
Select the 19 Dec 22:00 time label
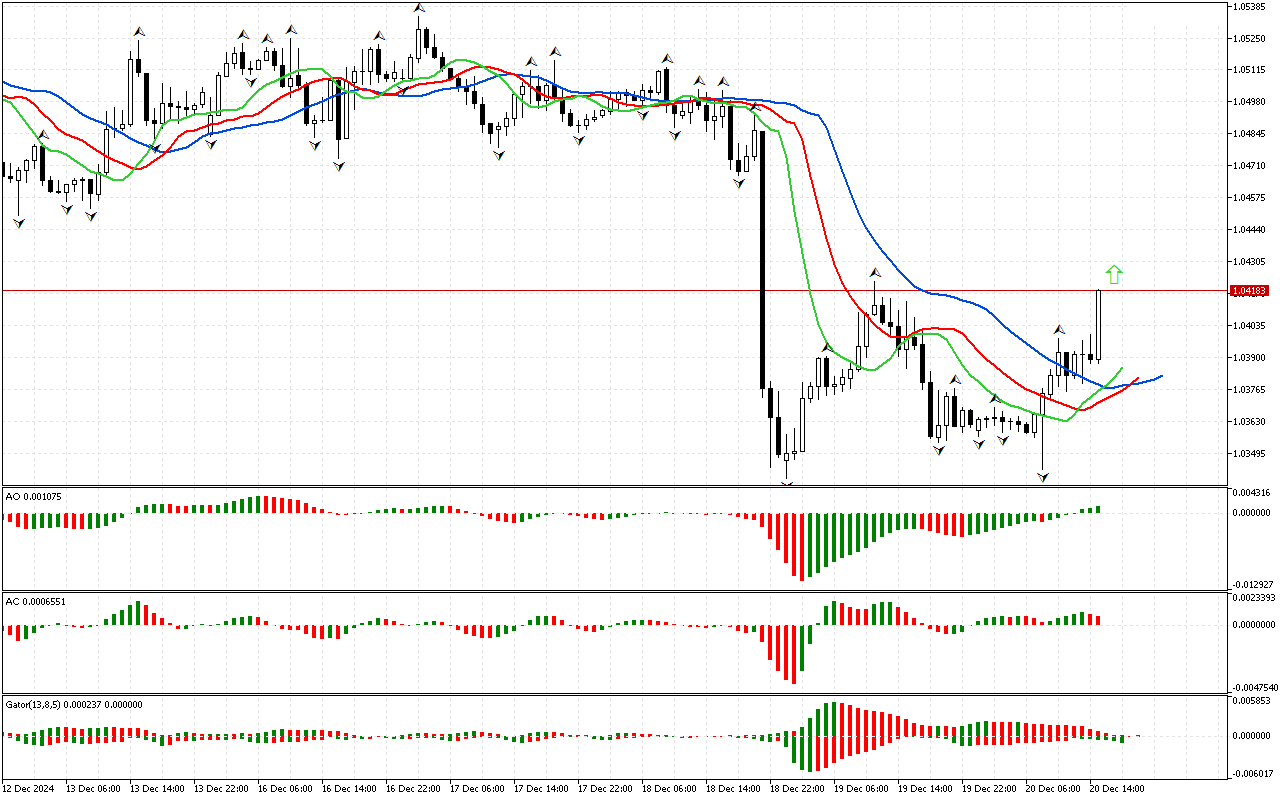click(989, 789)
